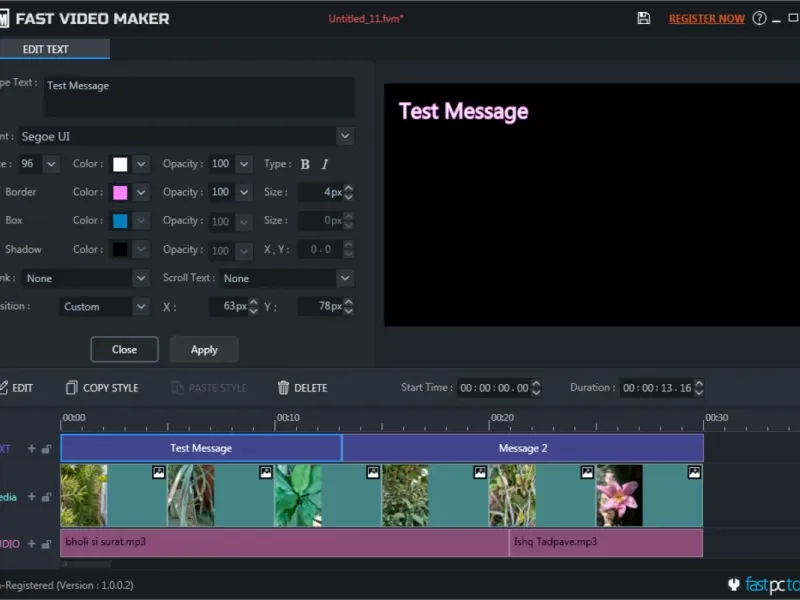Adjust the X position stepper

pos(254,307)
